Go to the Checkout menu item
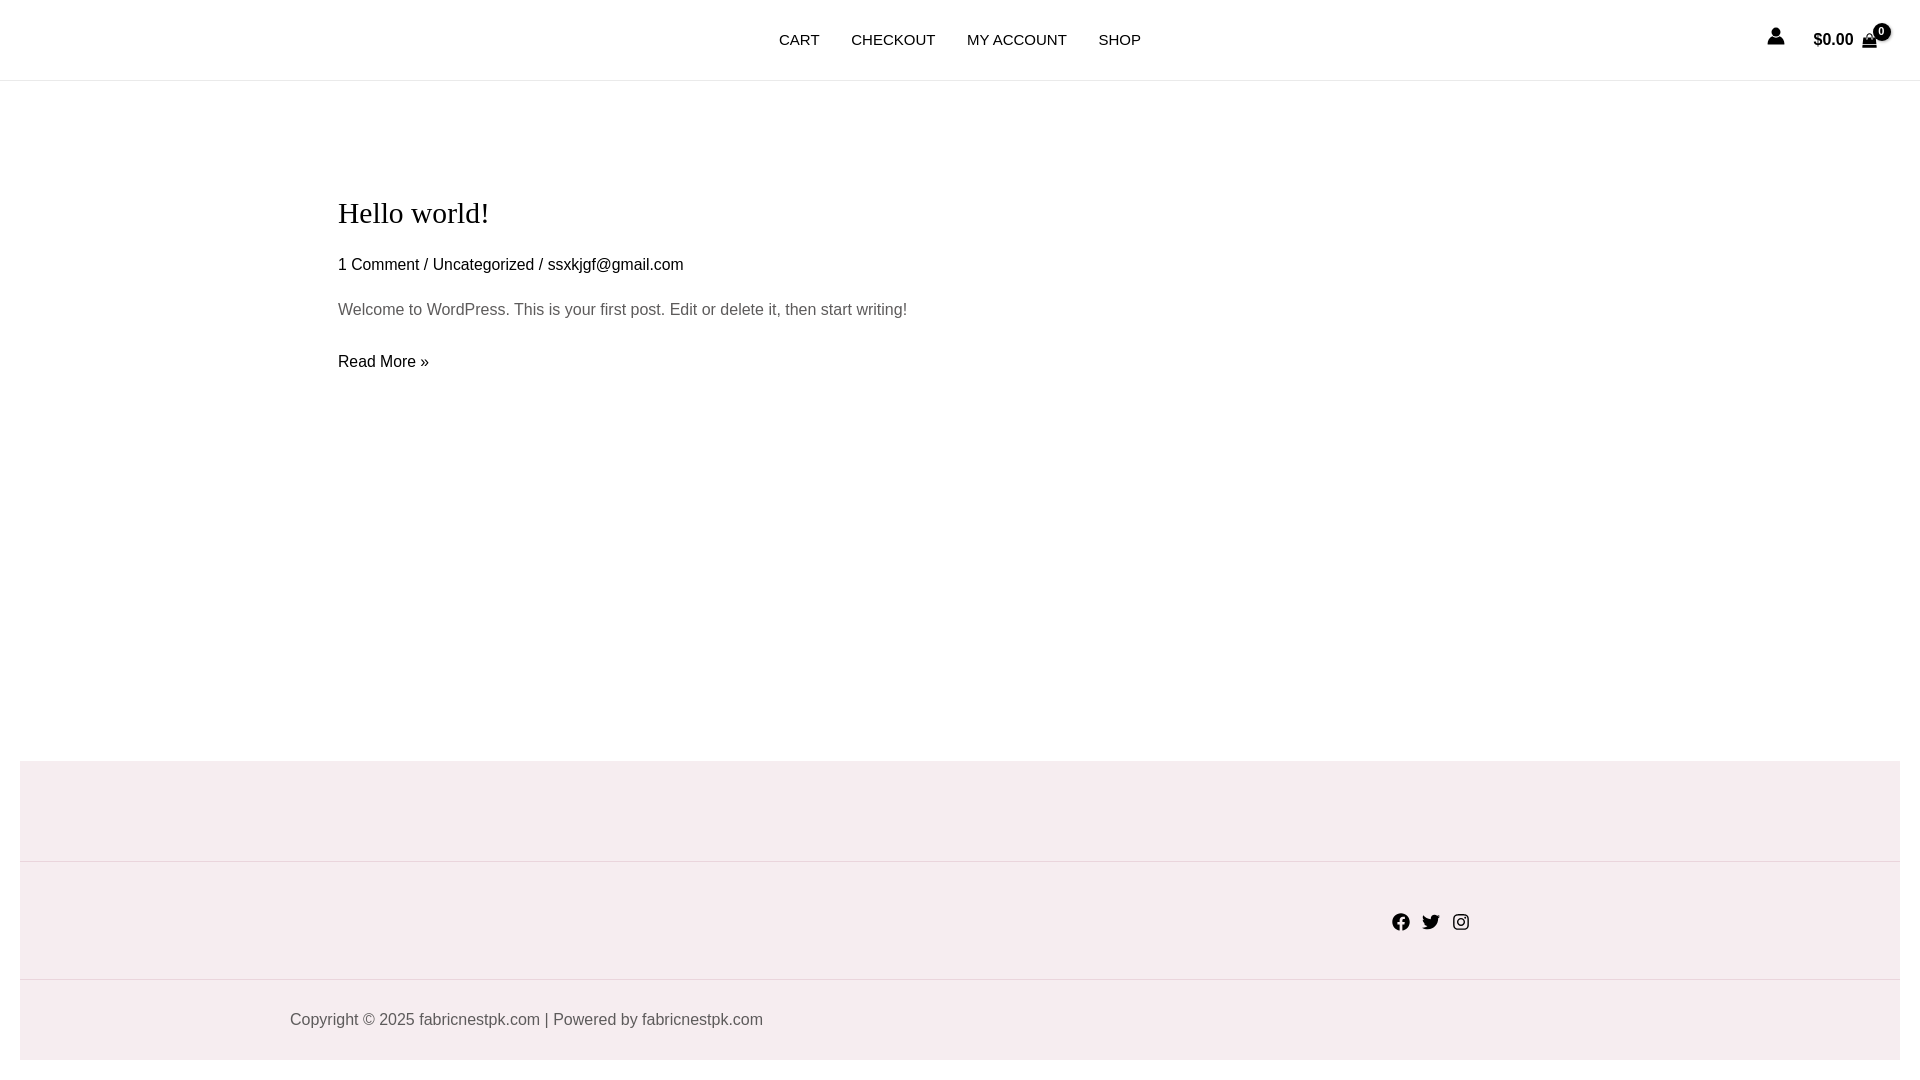 coord(893,40)
